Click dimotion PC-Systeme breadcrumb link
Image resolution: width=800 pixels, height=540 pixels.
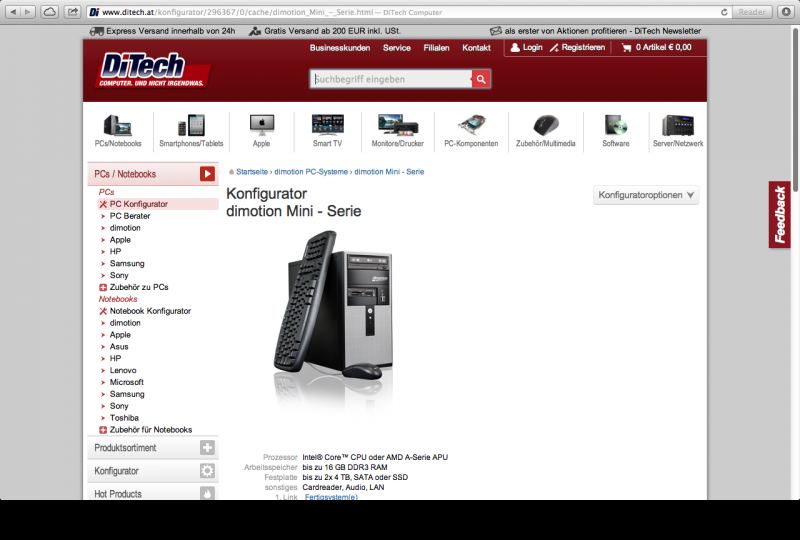point(311,172)
